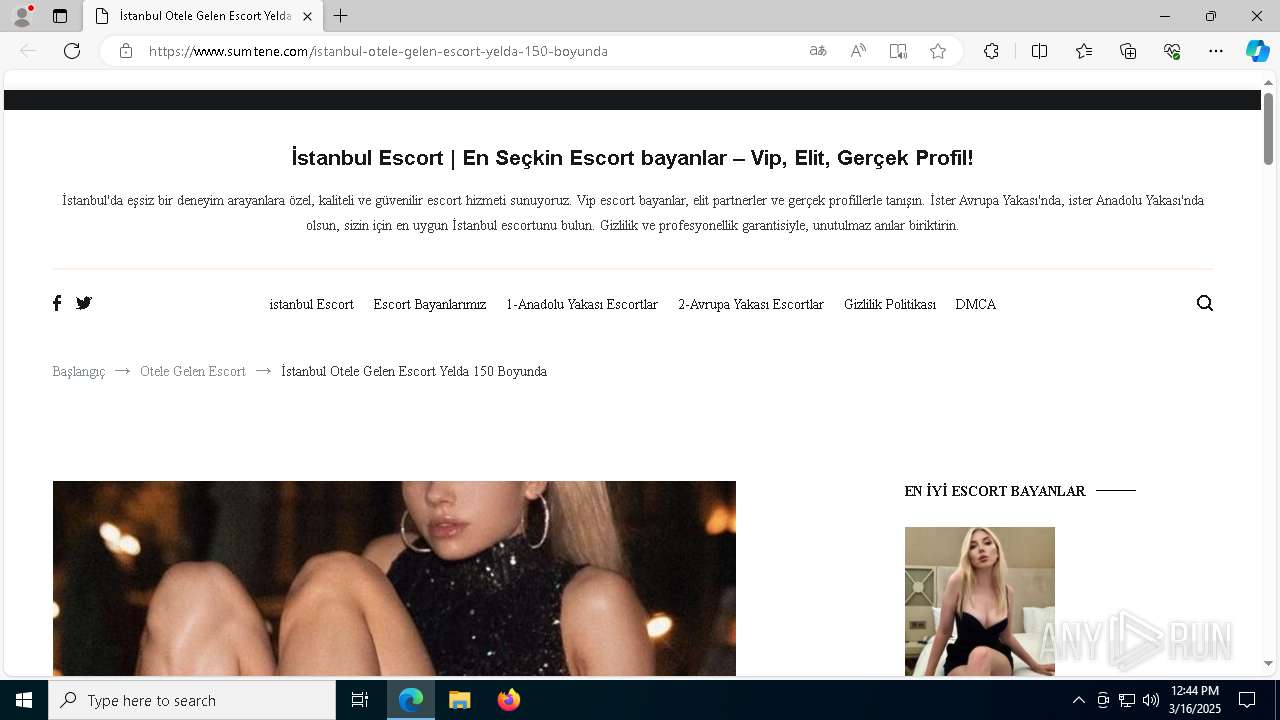
Task: Open the notification center
Action: [1248, 700]
